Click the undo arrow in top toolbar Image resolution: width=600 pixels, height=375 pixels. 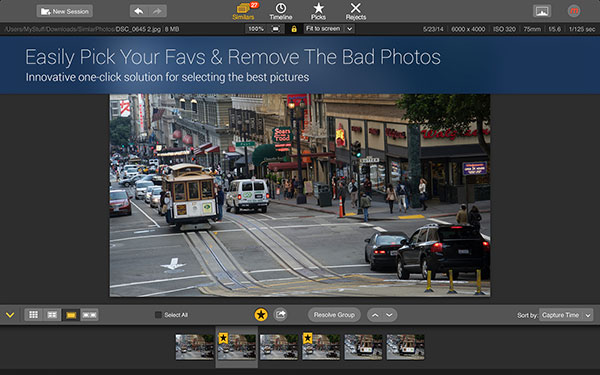(x=139, y=11)
